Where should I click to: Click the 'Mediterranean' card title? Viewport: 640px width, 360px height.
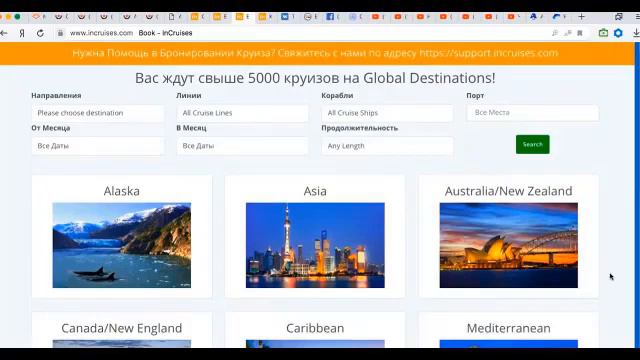coord(509,328)
